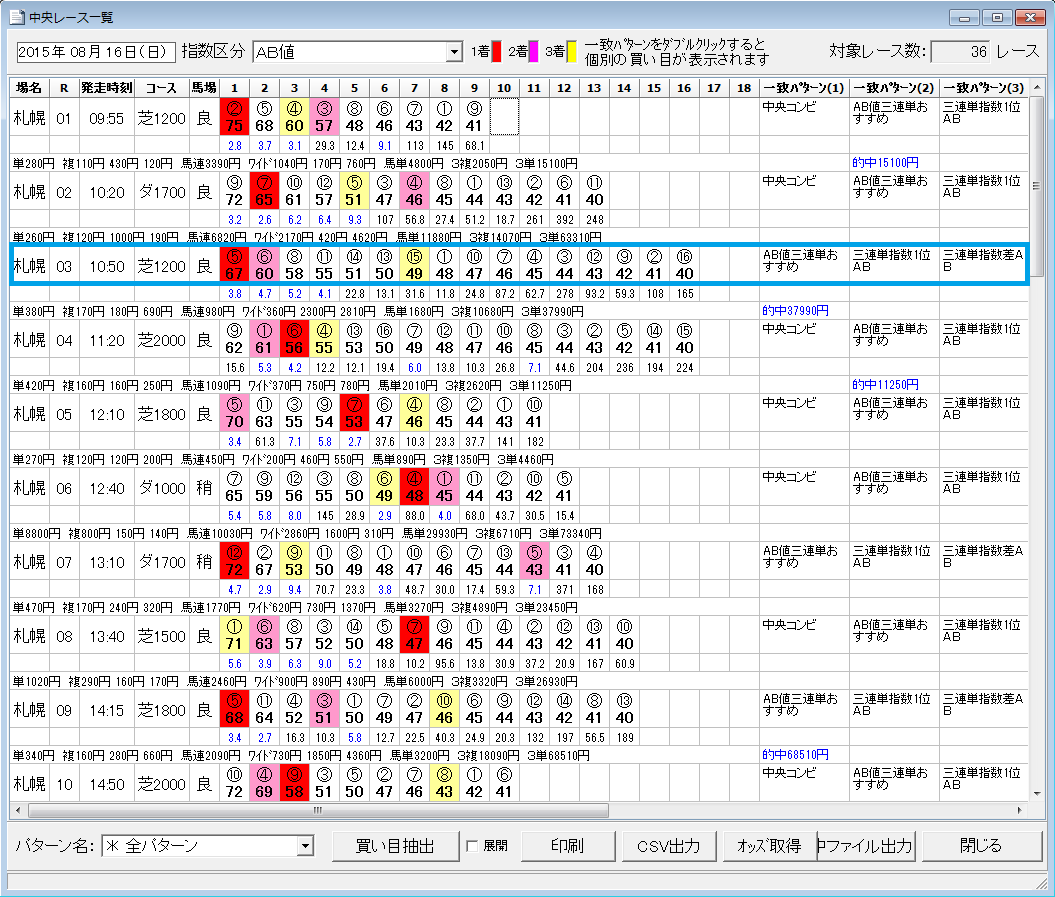
Task: Select race 10 red cell ⑨ 58
Action: 294,783
